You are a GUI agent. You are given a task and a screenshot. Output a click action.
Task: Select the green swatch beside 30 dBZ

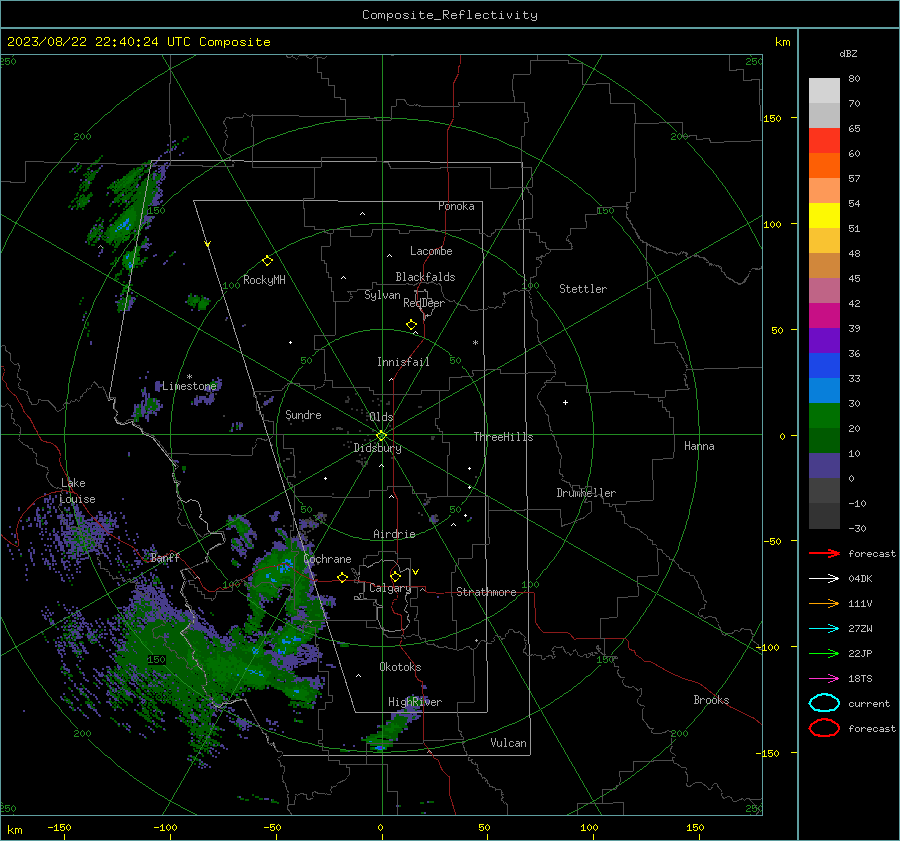pos(824,415)
